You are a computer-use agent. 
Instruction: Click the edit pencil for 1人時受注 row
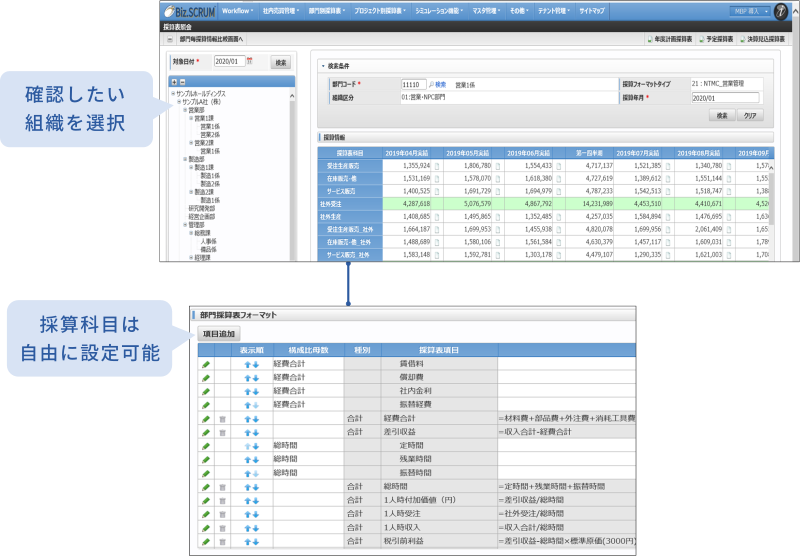(206, 514)
